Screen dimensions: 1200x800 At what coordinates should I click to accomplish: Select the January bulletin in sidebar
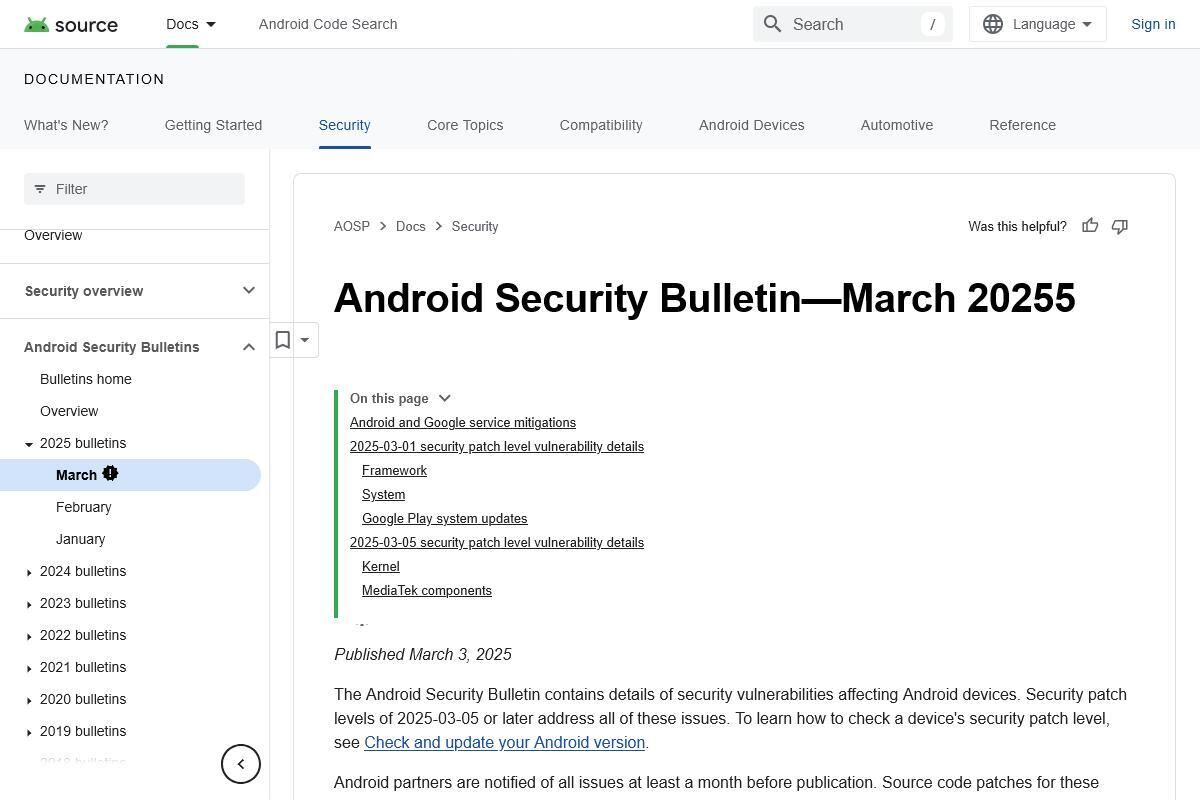(x=81, y=539)
